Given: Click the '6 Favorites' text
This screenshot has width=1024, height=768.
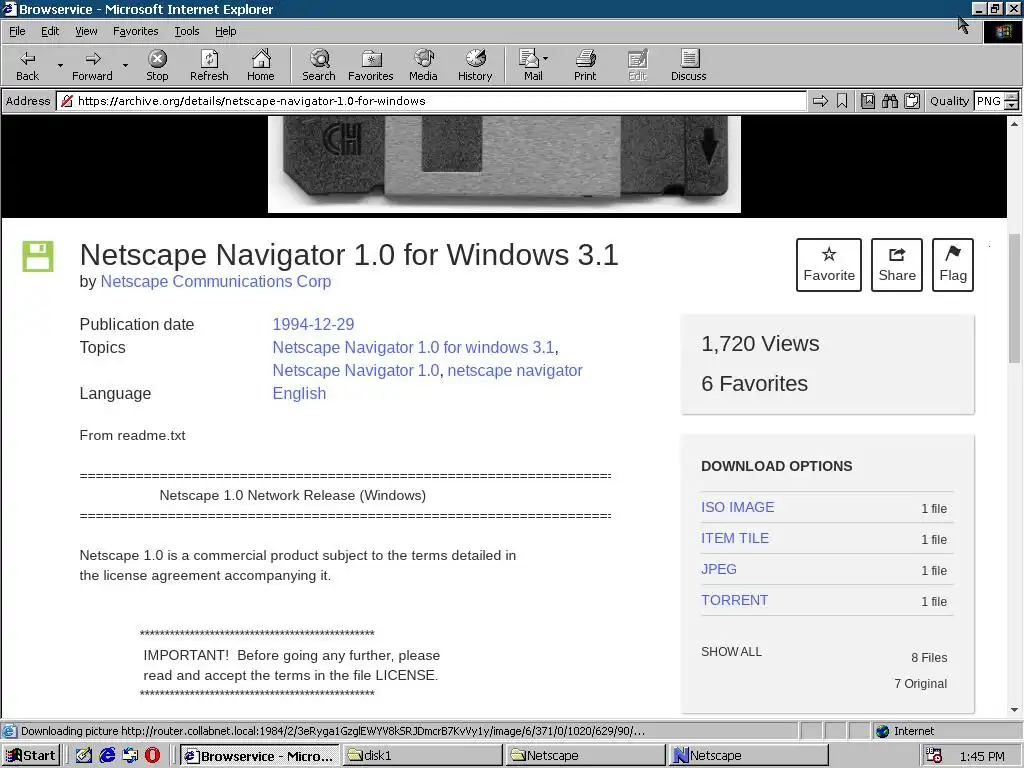Looking at the screenshot, I should 754,384.
